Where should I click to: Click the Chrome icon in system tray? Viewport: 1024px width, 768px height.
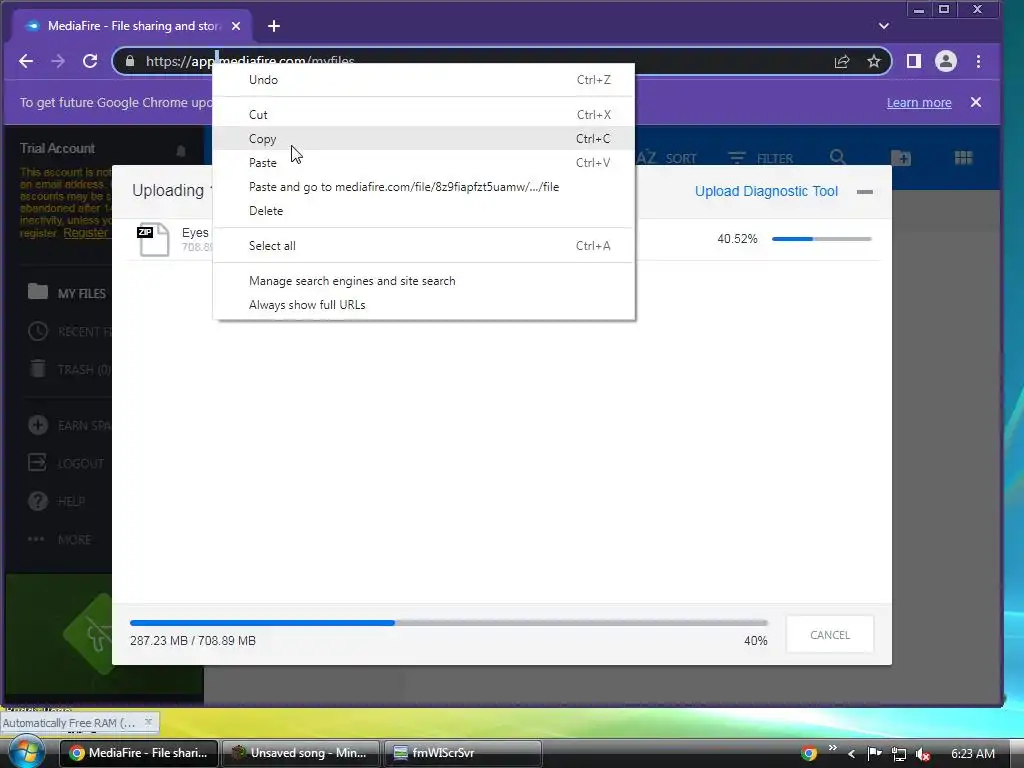click(809, 754)
